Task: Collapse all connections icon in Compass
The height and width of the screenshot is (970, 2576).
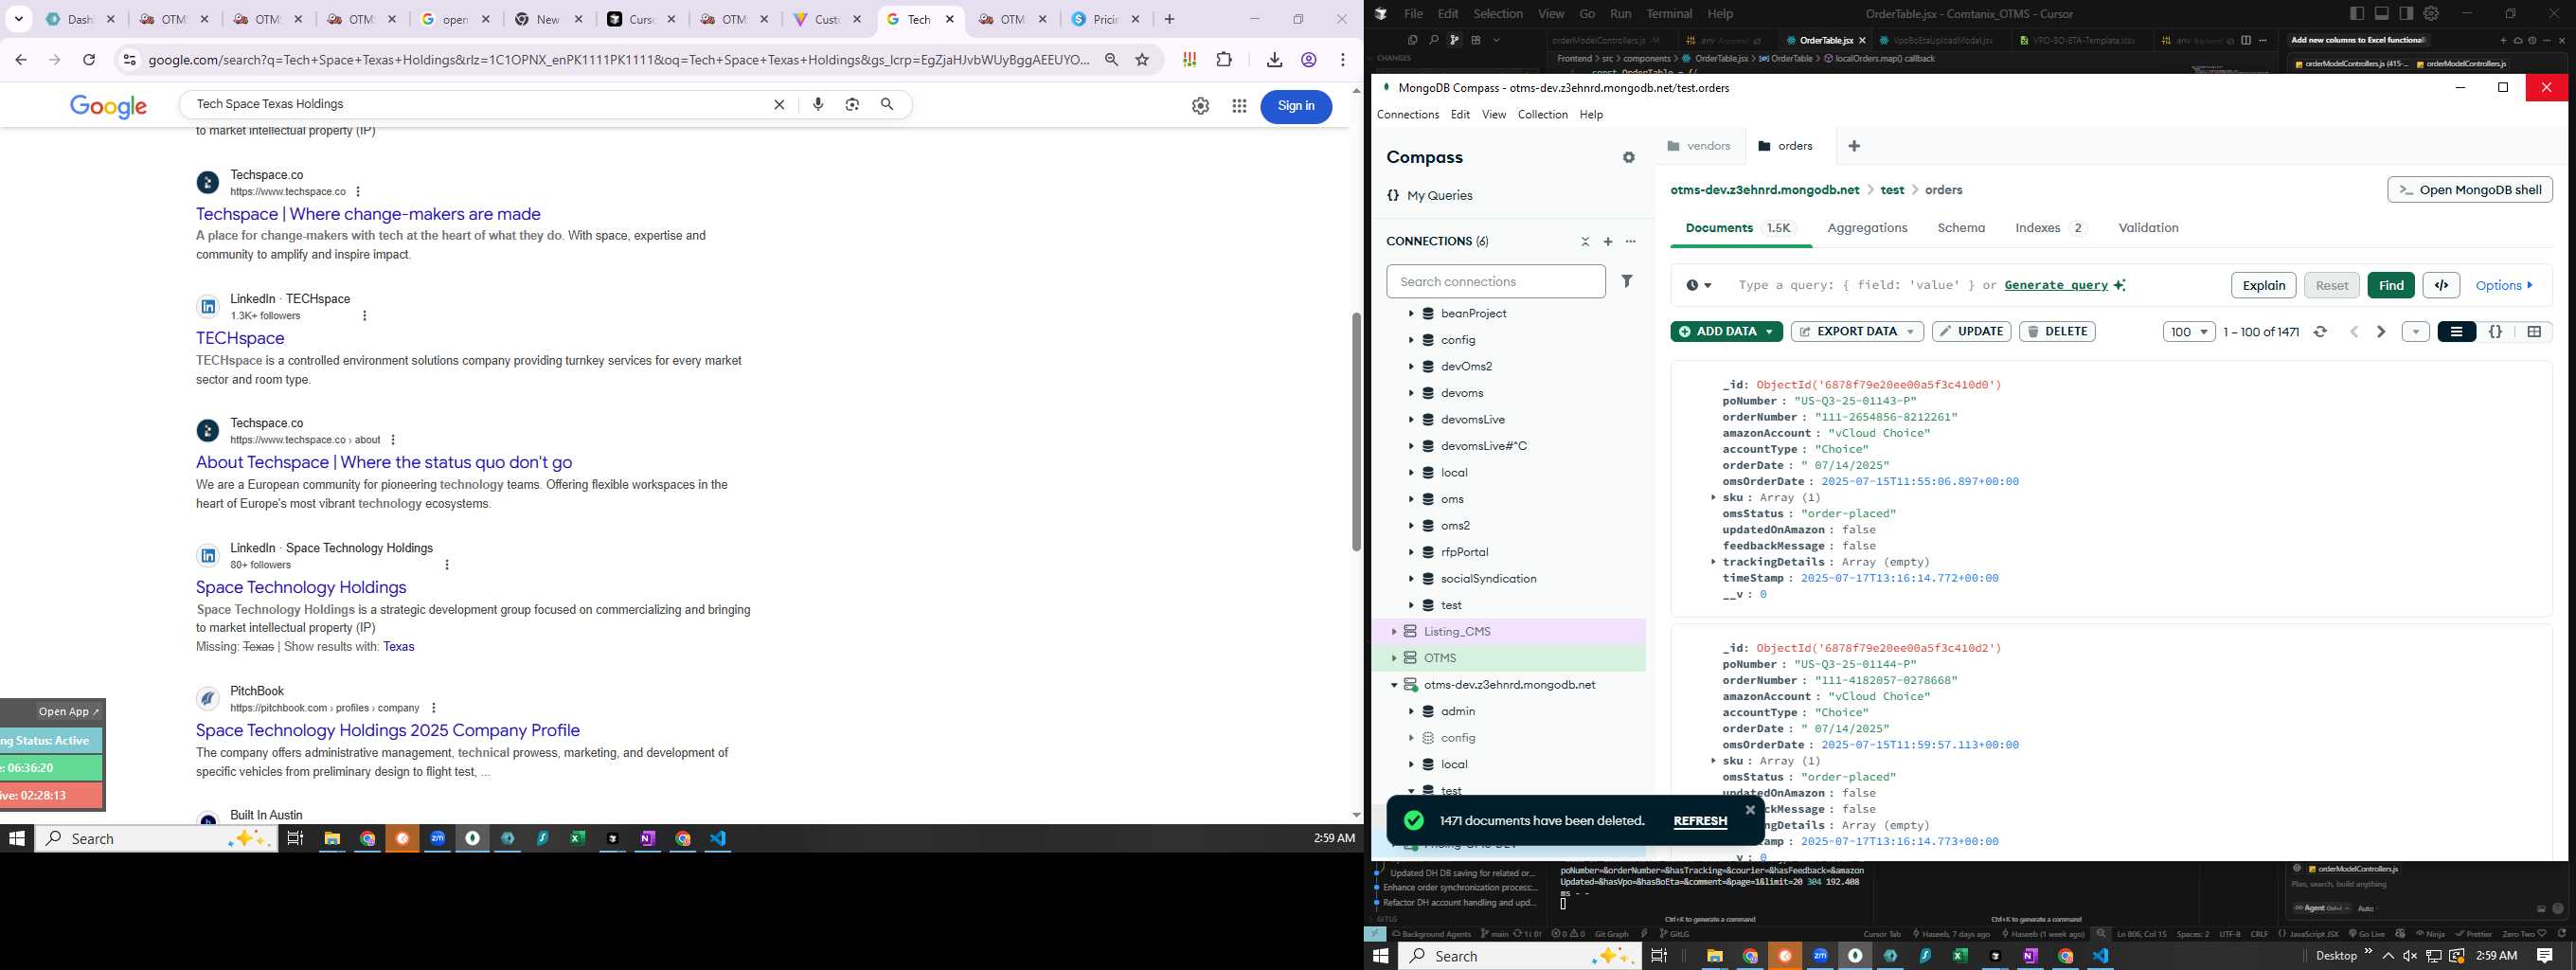Action: 1585,242
